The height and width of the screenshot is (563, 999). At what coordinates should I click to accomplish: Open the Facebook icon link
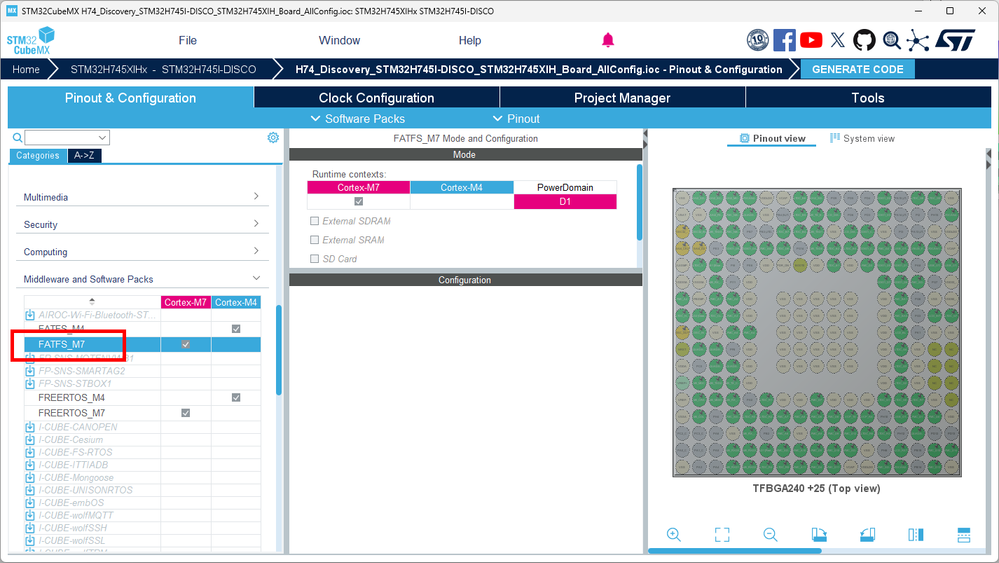coord(784,40)
